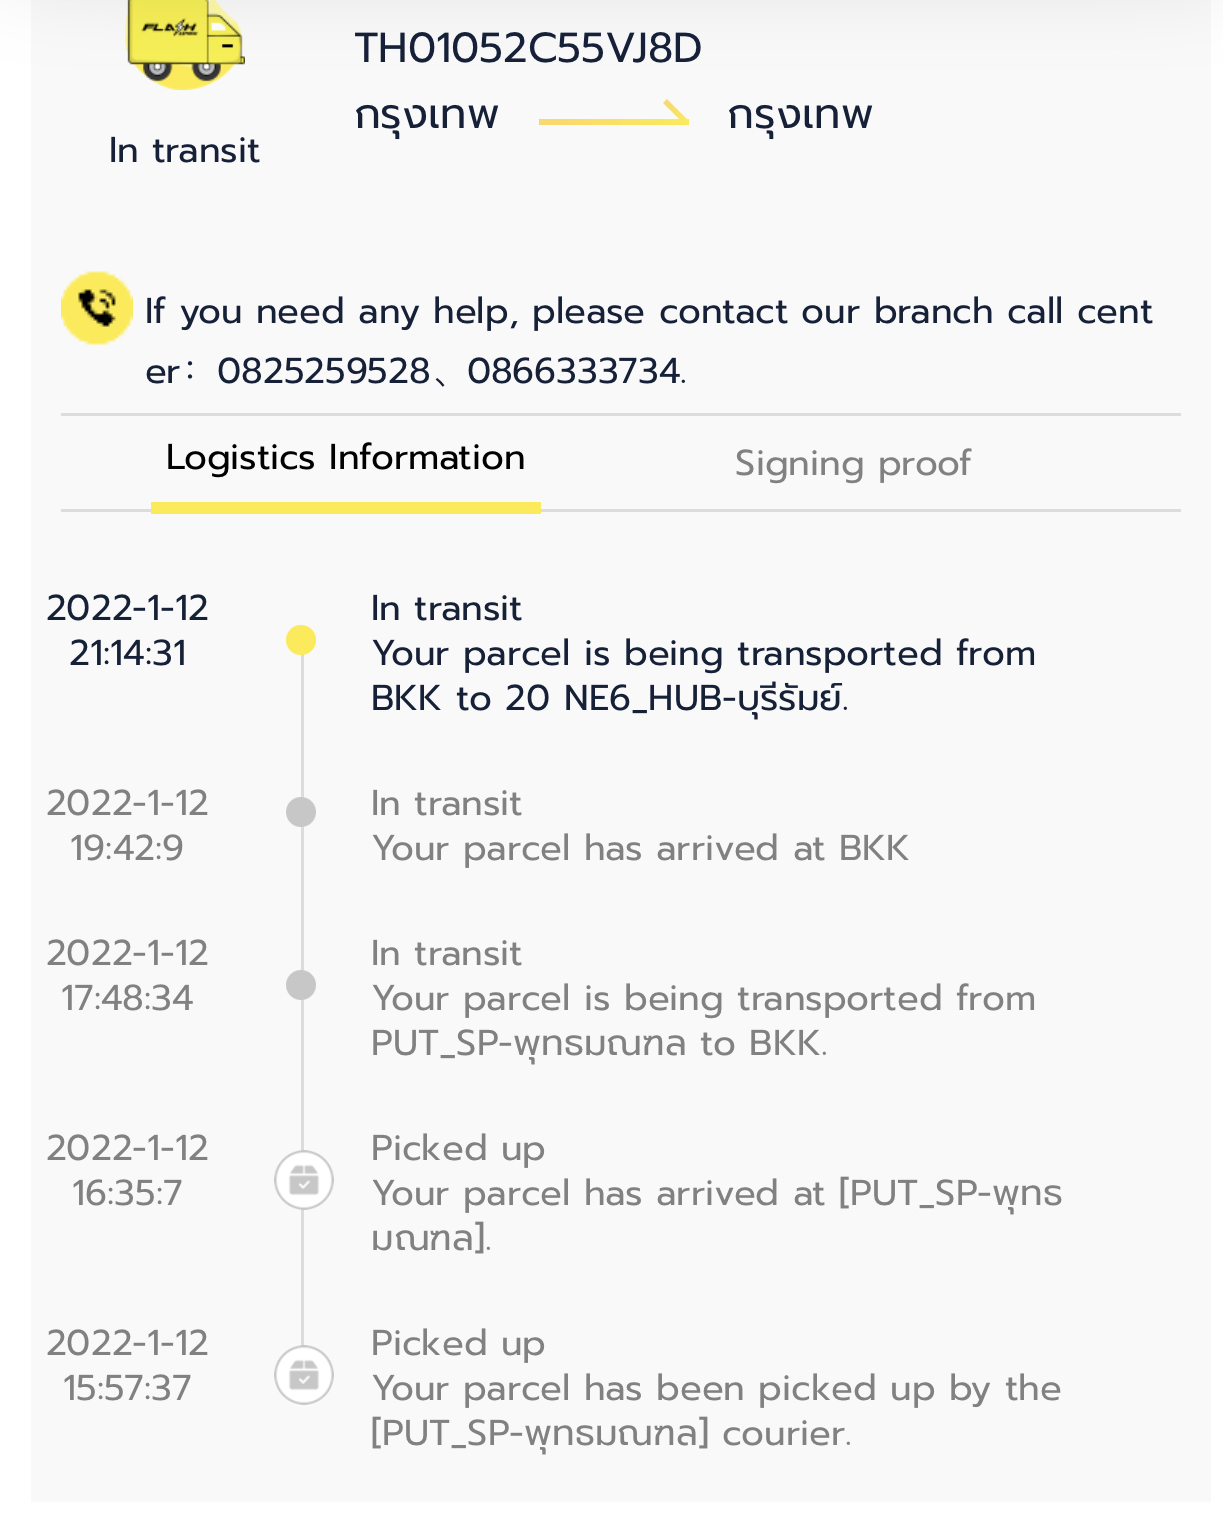This screenshot has width=1223, height=1530.
Task: Tap the 2022-1-12 21:14:31 timestamp
Action: (127, 630)
